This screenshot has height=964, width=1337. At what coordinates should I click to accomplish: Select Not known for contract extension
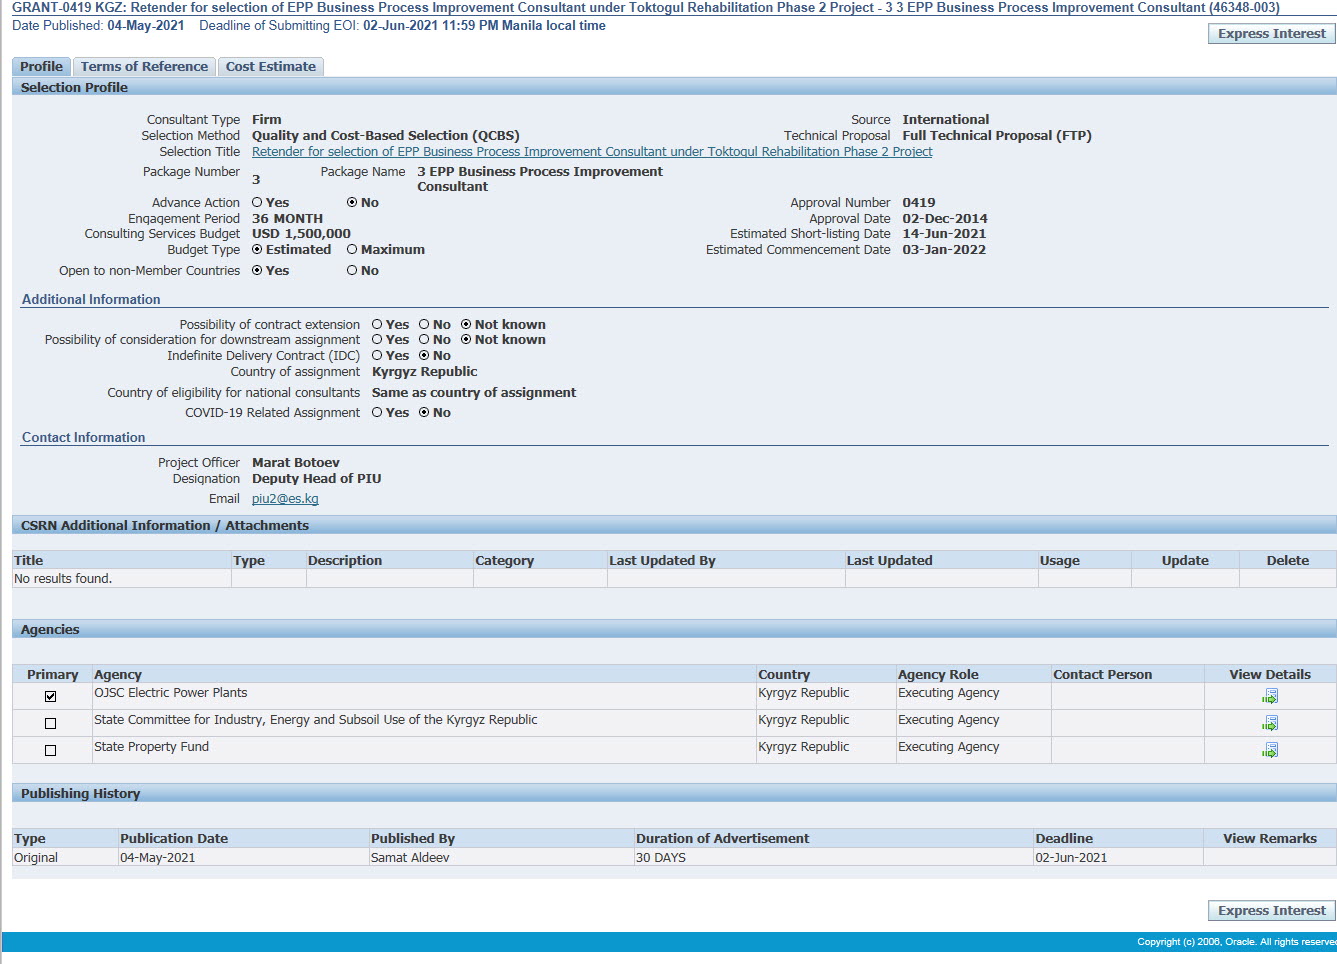[x=466, y=324]
